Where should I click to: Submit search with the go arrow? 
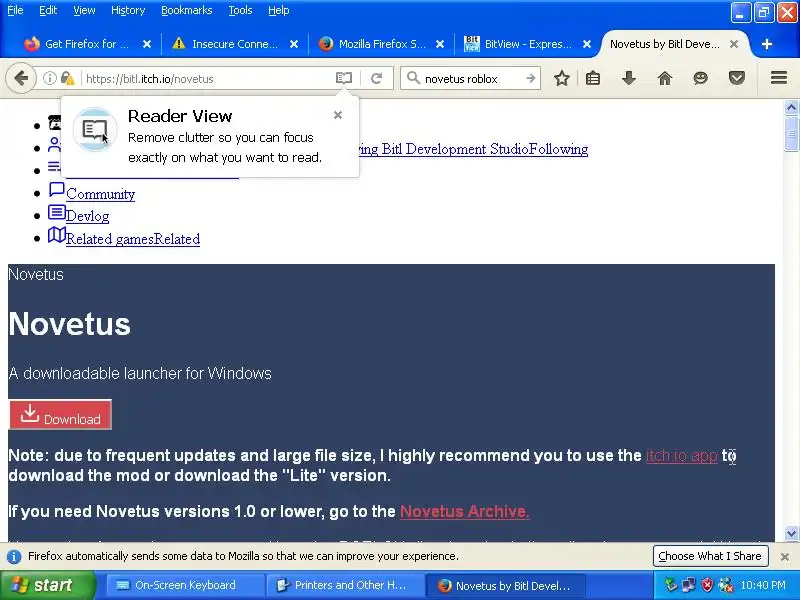pos(531,79)
